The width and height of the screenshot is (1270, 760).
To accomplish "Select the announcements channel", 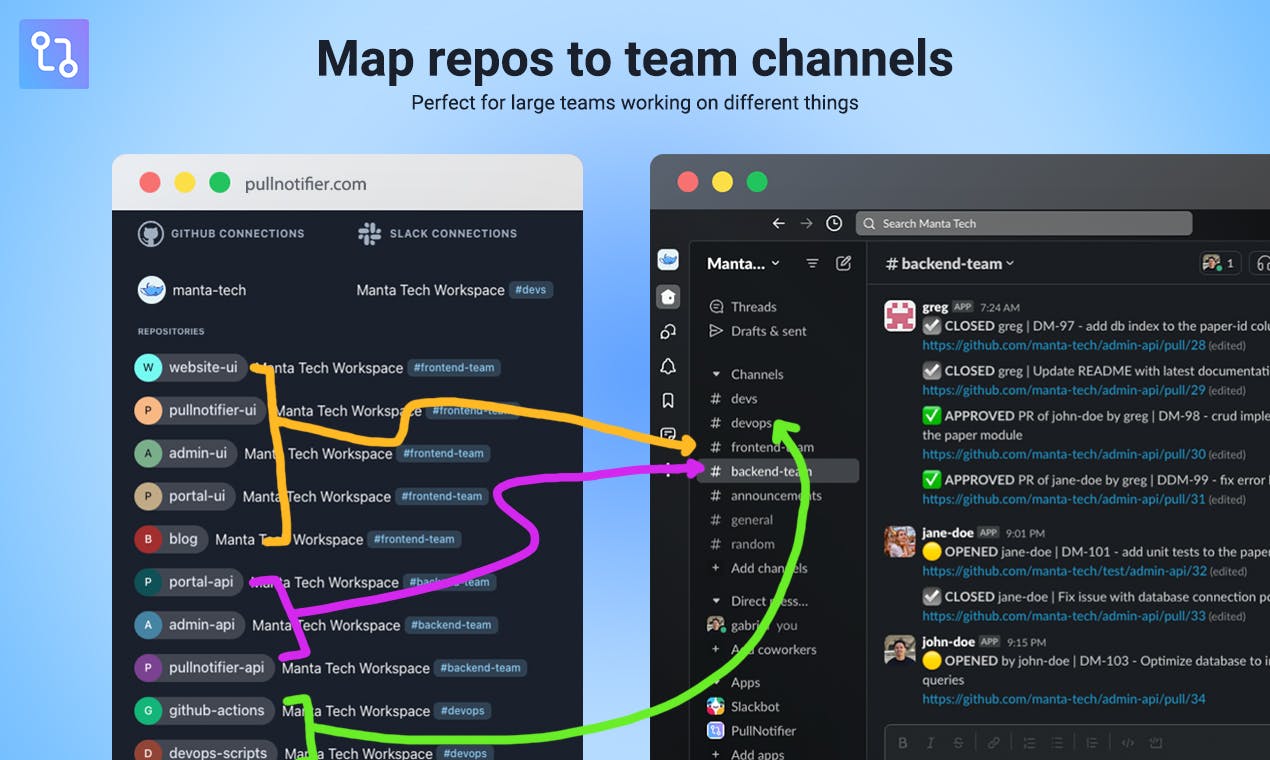I will coord(776,495).
